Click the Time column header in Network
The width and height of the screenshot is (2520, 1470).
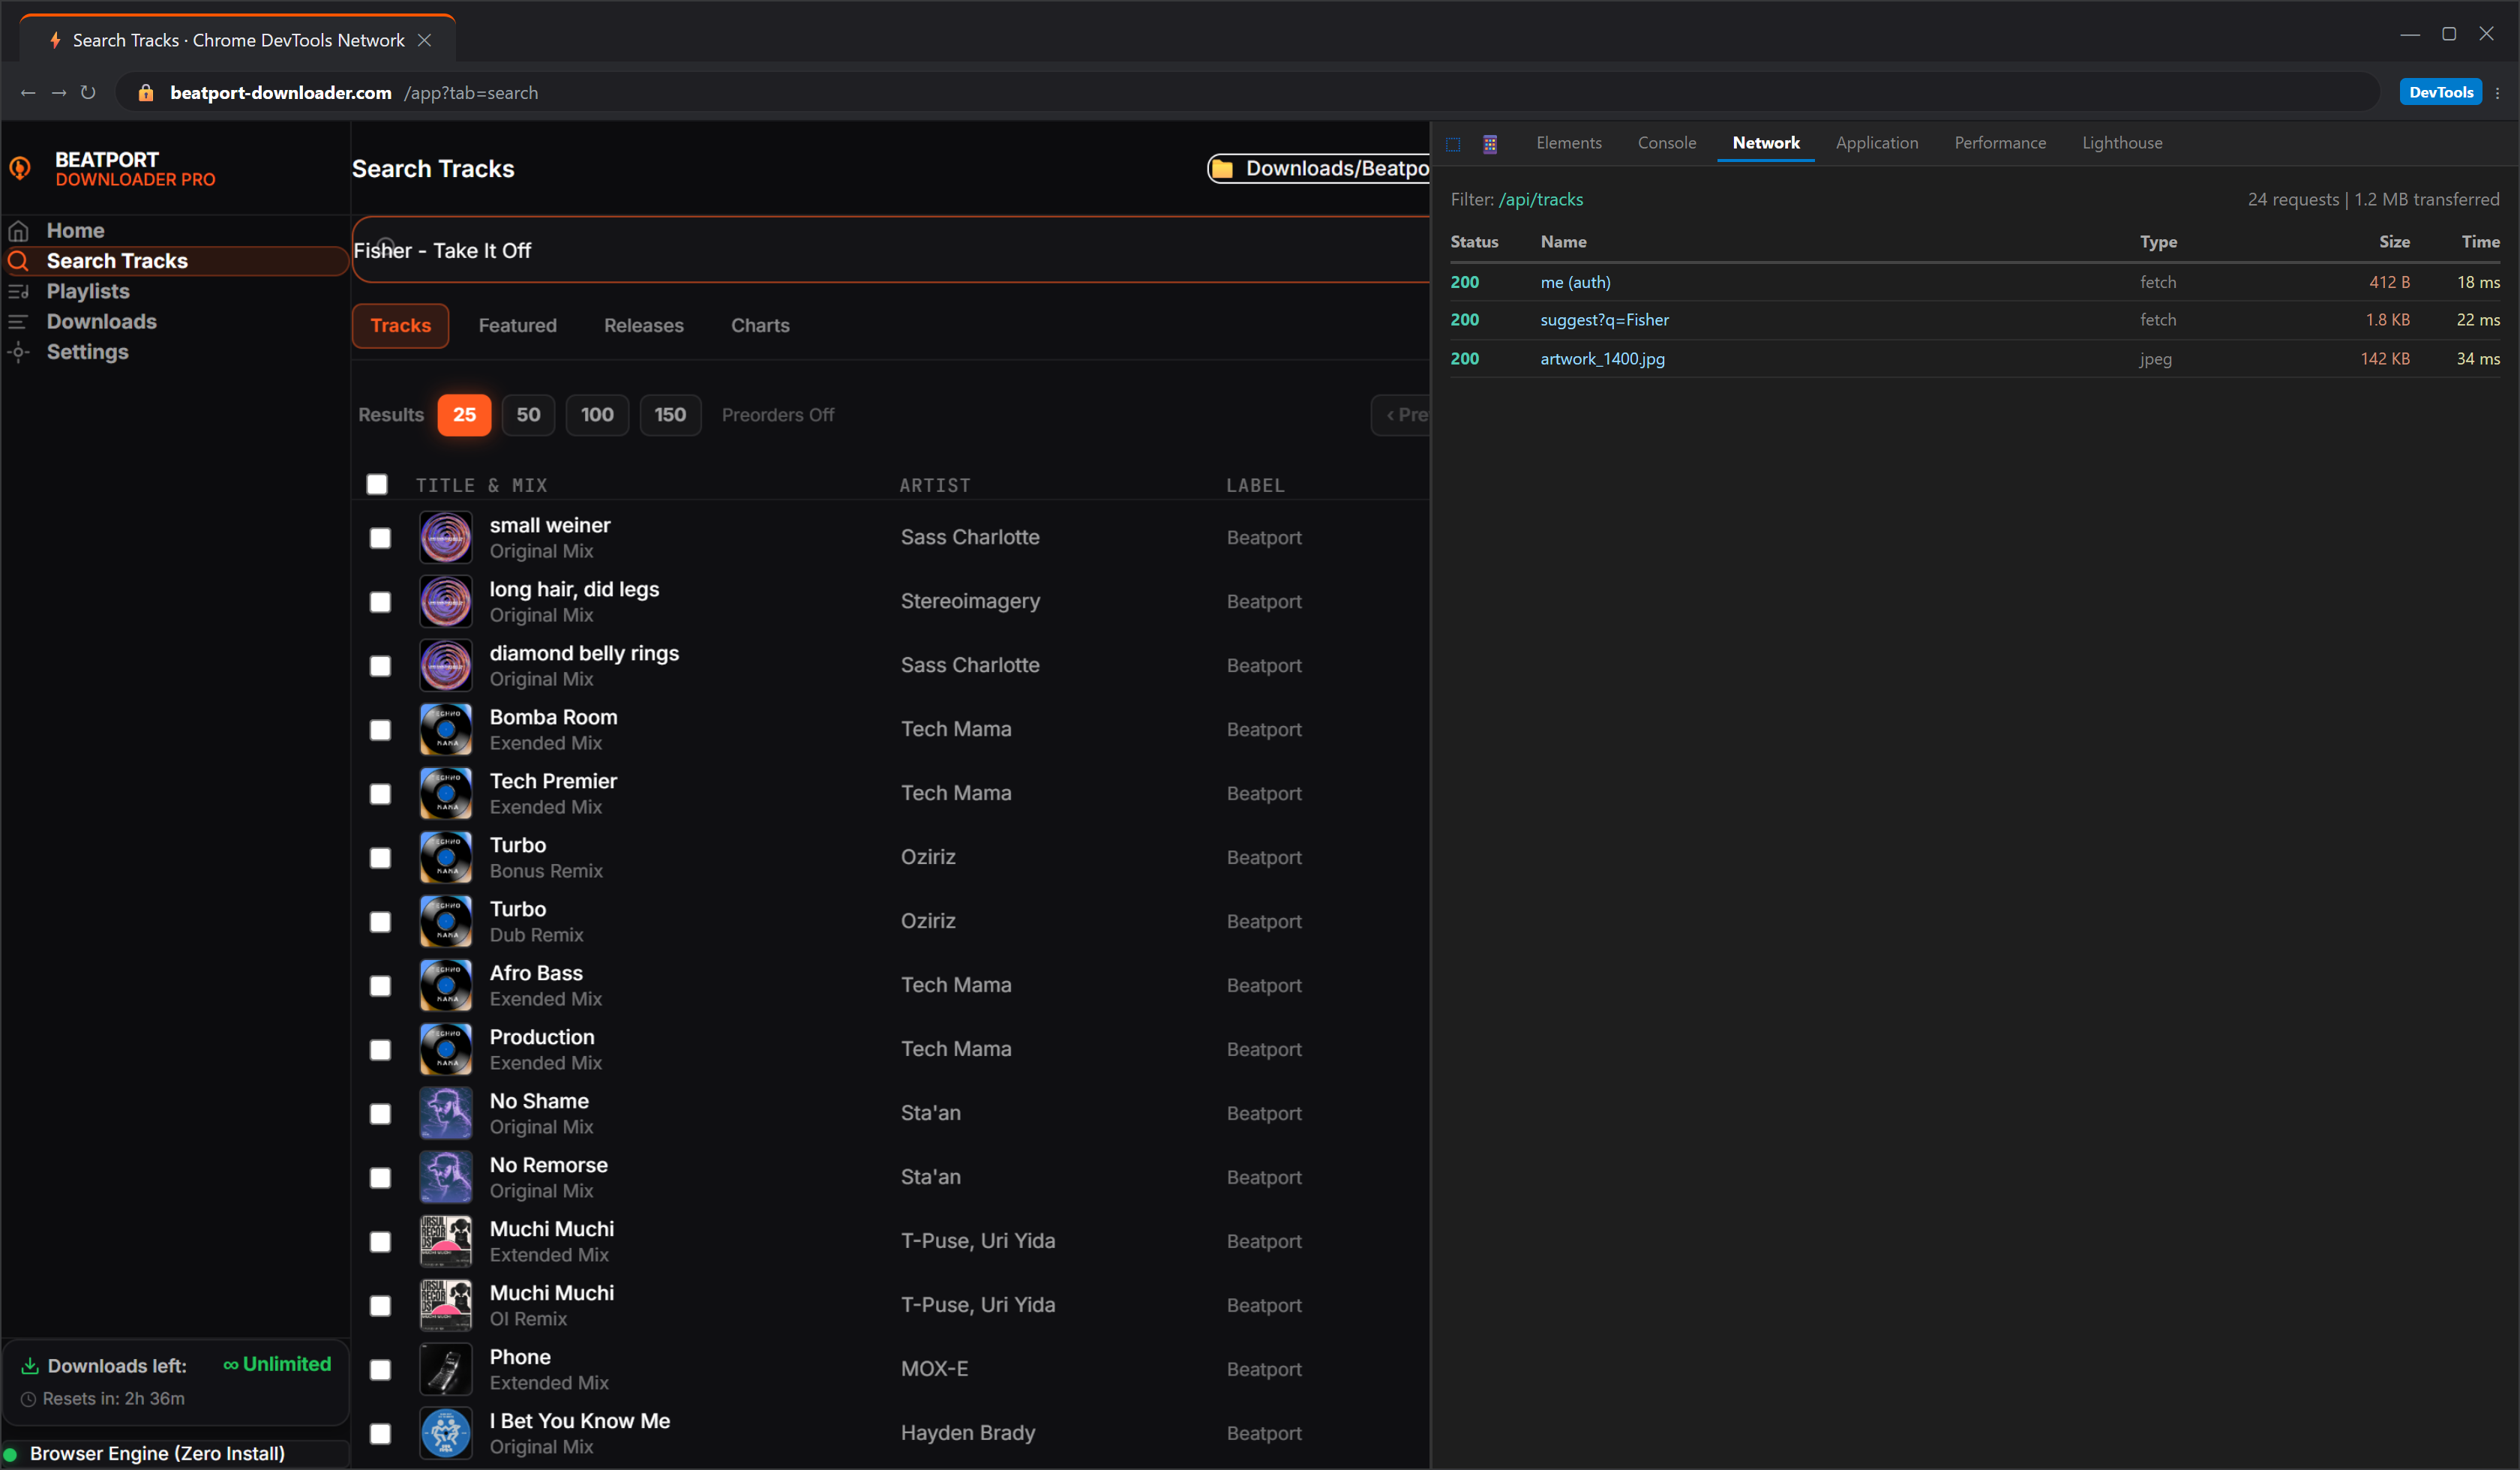tap(2480, 242)
